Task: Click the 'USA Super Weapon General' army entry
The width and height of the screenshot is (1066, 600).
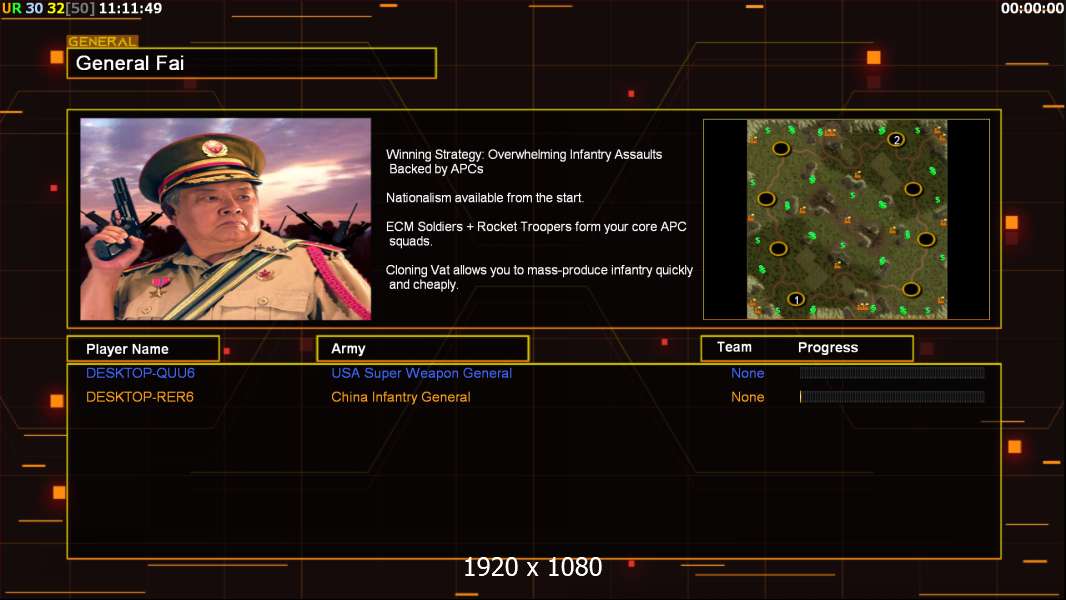Action: coord(422,373)
